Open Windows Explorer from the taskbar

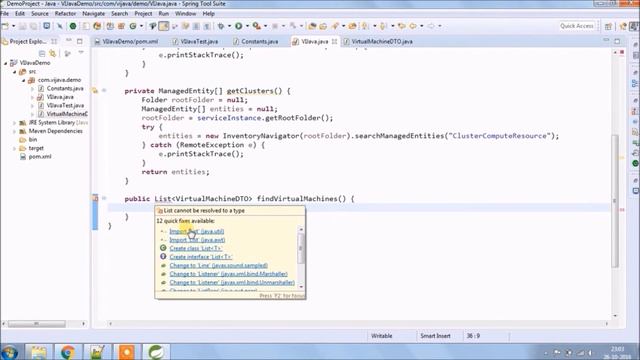(39, 352)
